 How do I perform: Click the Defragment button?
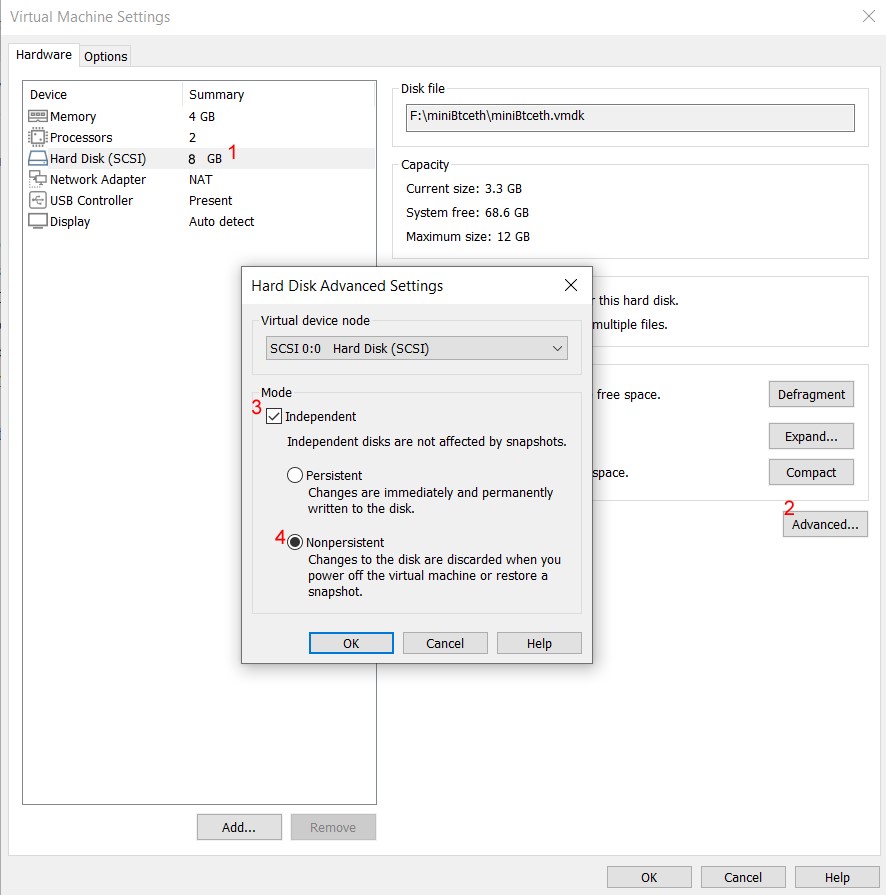tap(811, 395)
